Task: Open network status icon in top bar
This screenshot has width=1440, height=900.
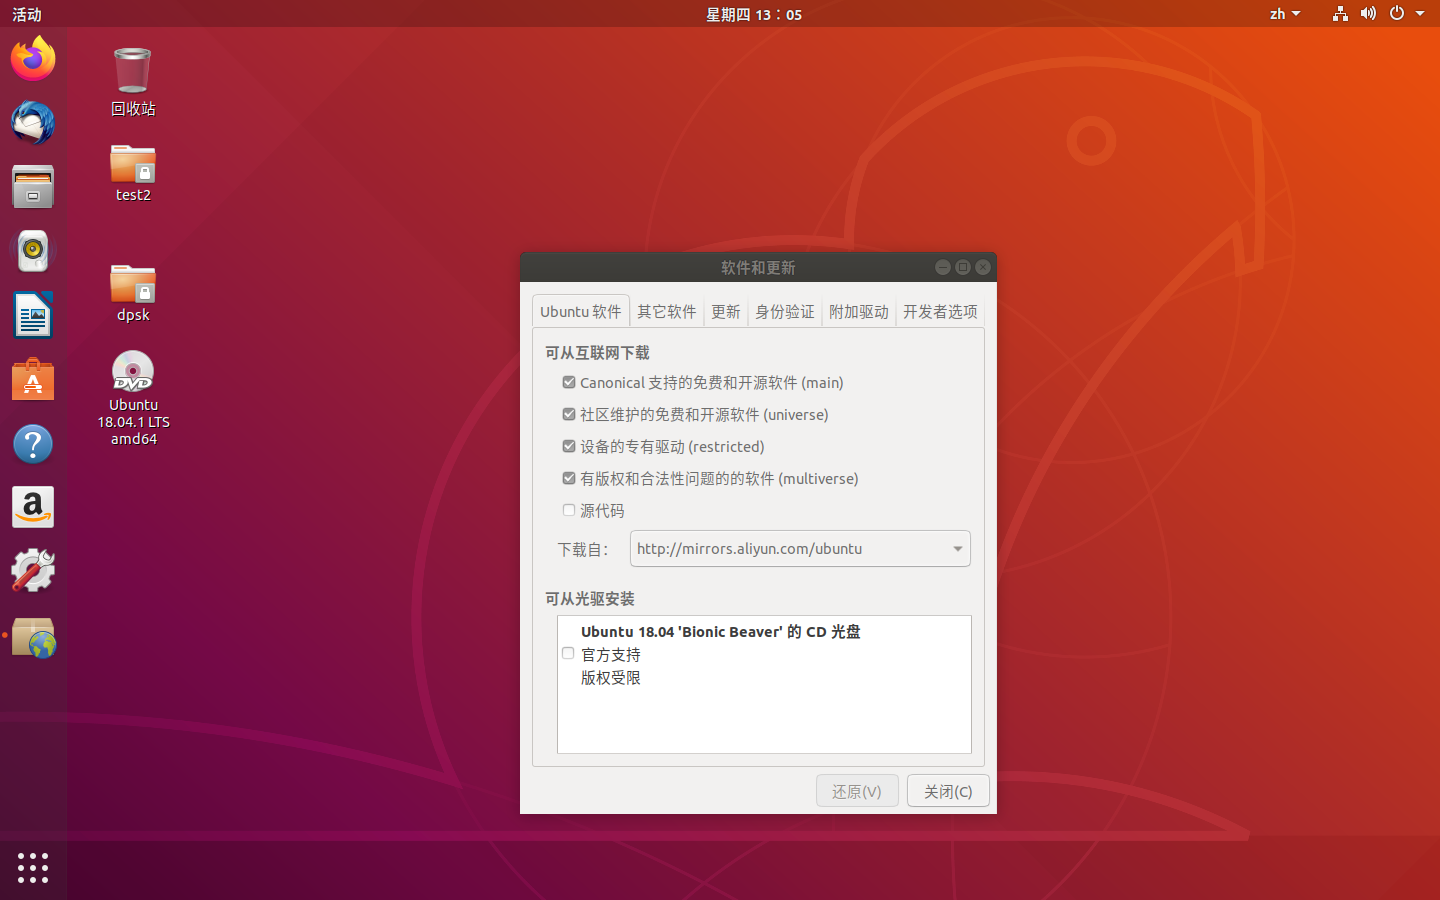Action: (x=1340, y=14)
